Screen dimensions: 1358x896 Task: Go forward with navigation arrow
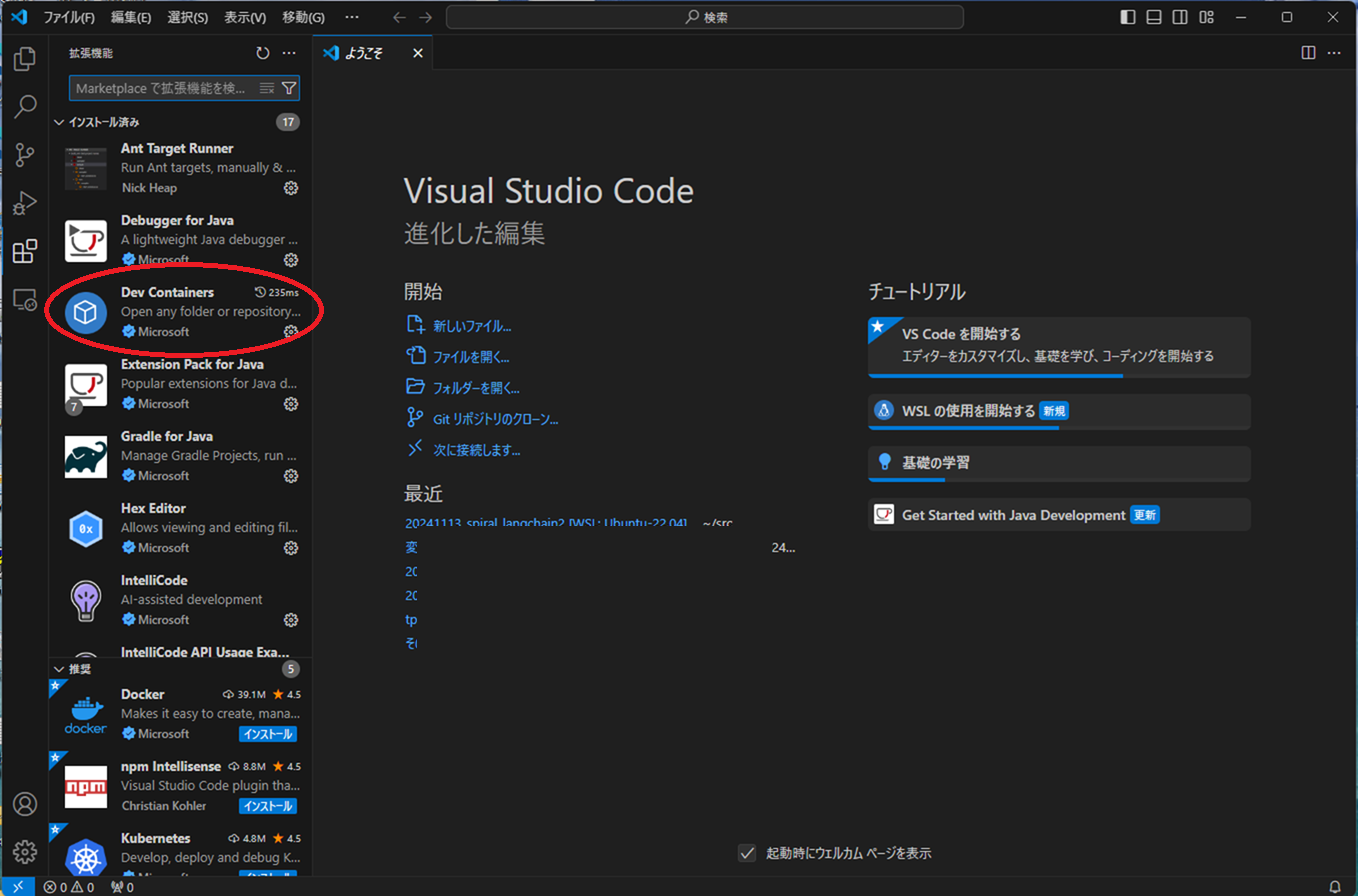click(426, 17)
